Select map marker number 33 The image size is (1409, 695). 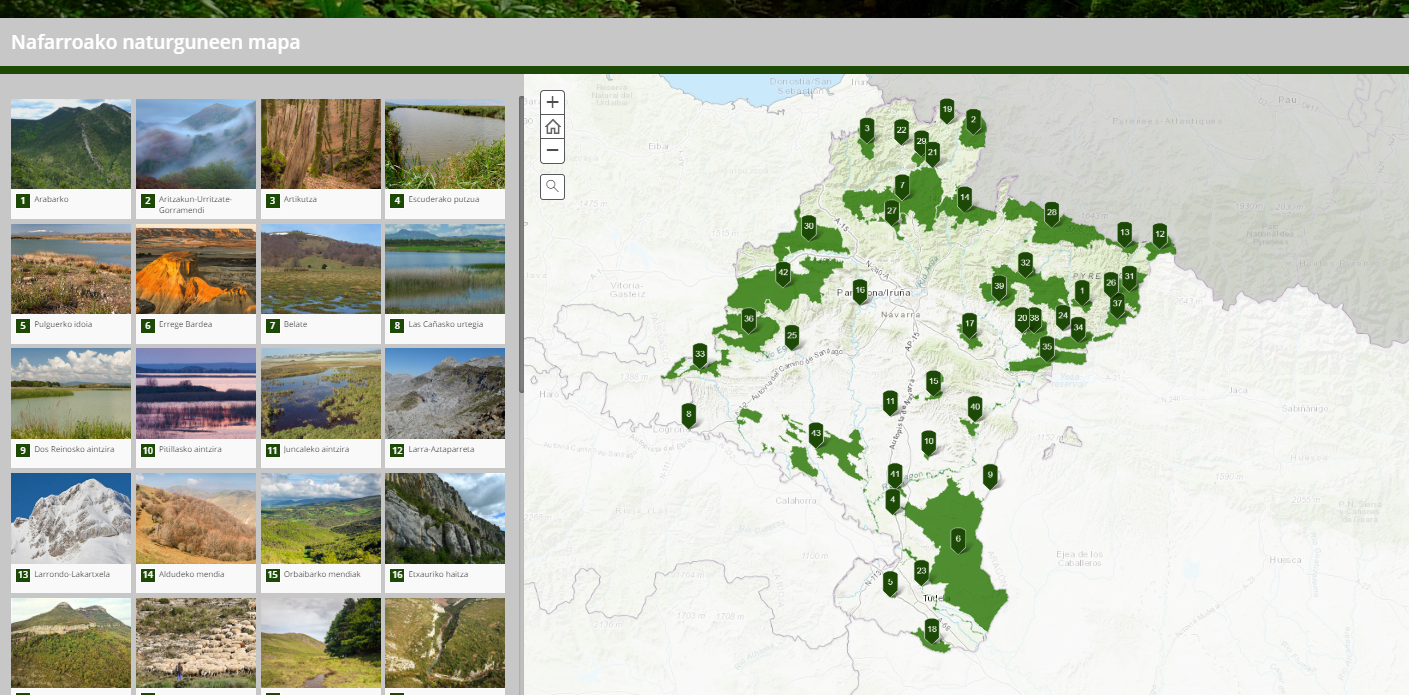coord(700,355)
